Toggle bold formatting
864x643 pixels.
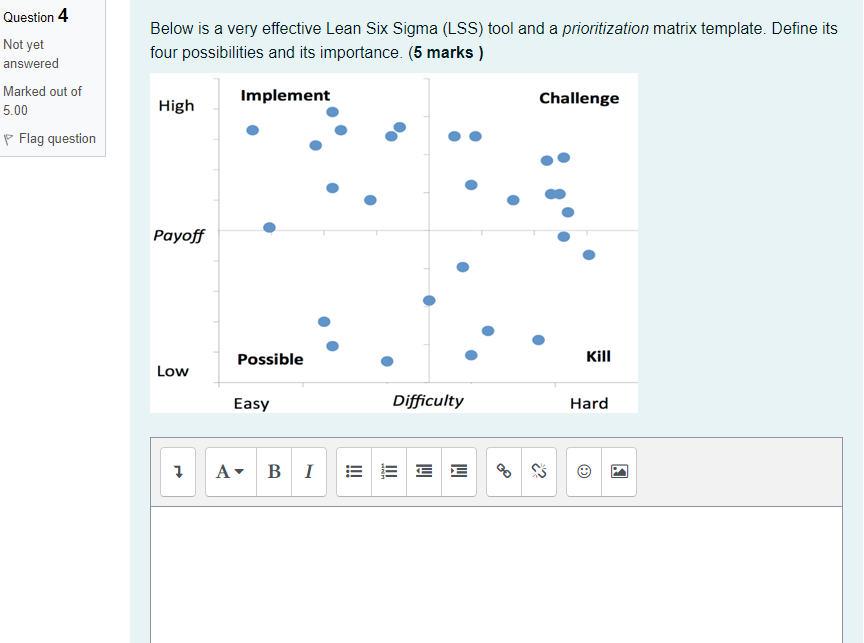[273, 471]
